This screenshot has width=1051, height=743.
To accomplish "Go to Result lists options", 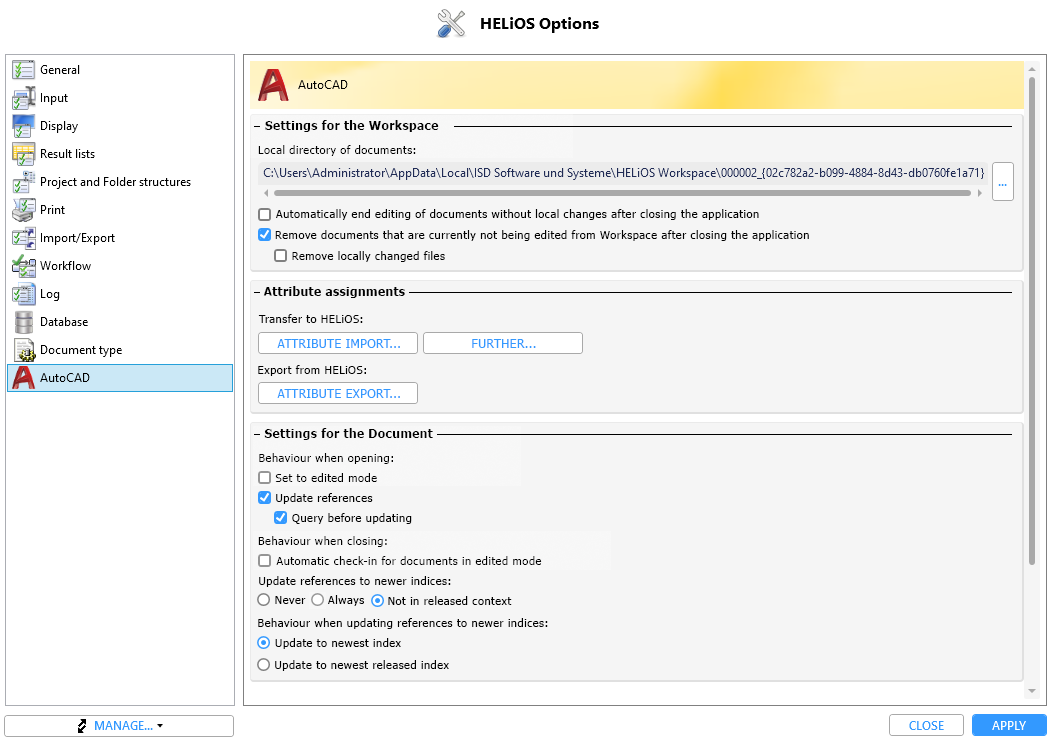I will (x=120, y=154).
